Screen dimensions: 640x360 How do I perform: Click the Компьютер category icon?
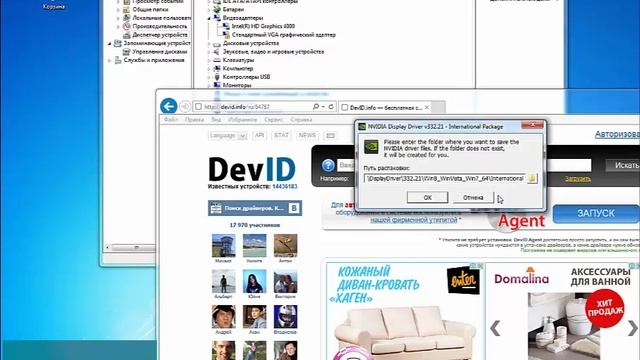coord(217,69)
